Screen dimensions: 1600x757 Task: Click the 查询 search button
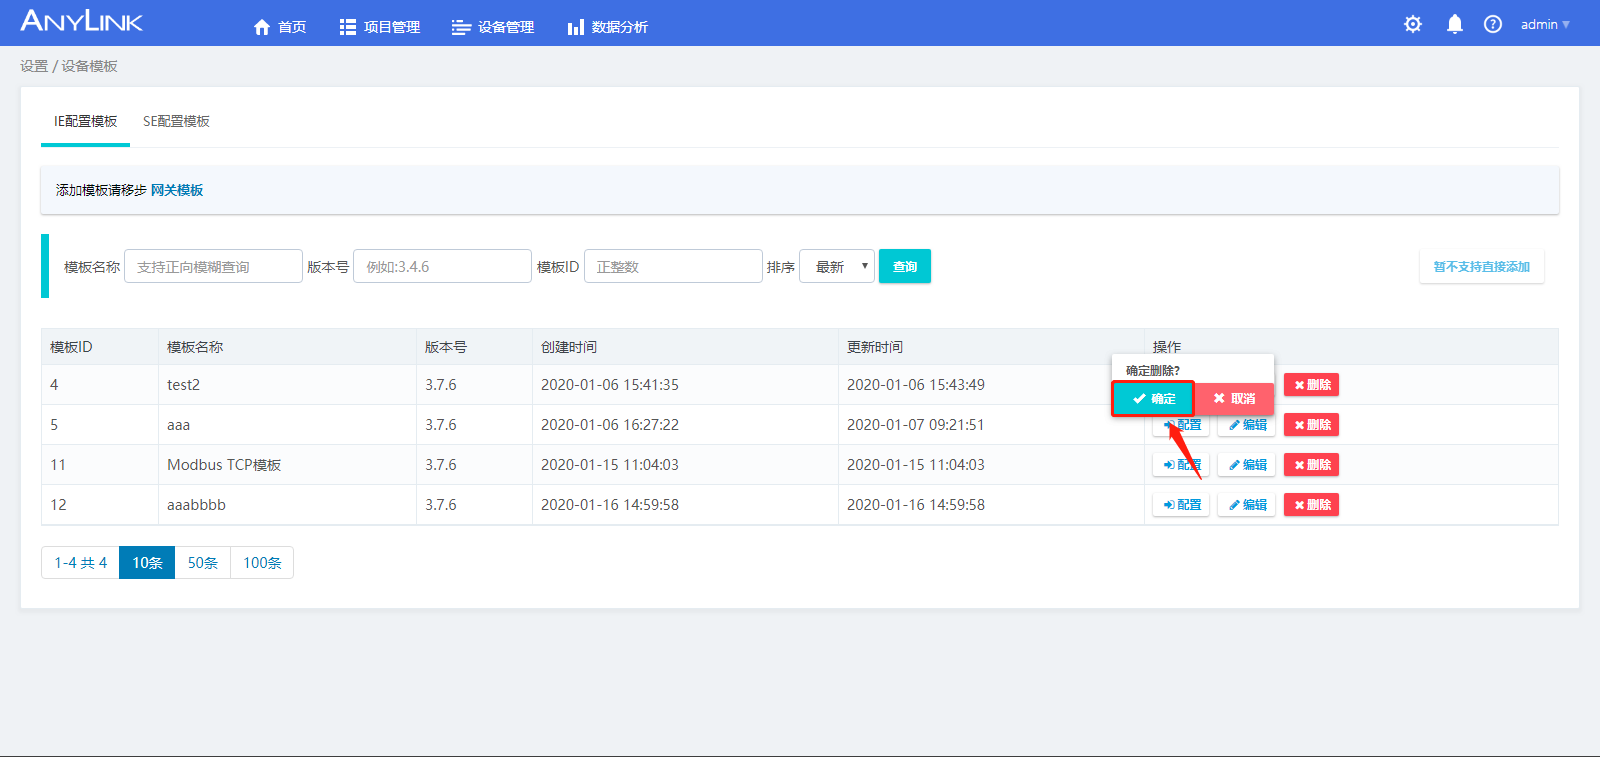tap(905, 266)
